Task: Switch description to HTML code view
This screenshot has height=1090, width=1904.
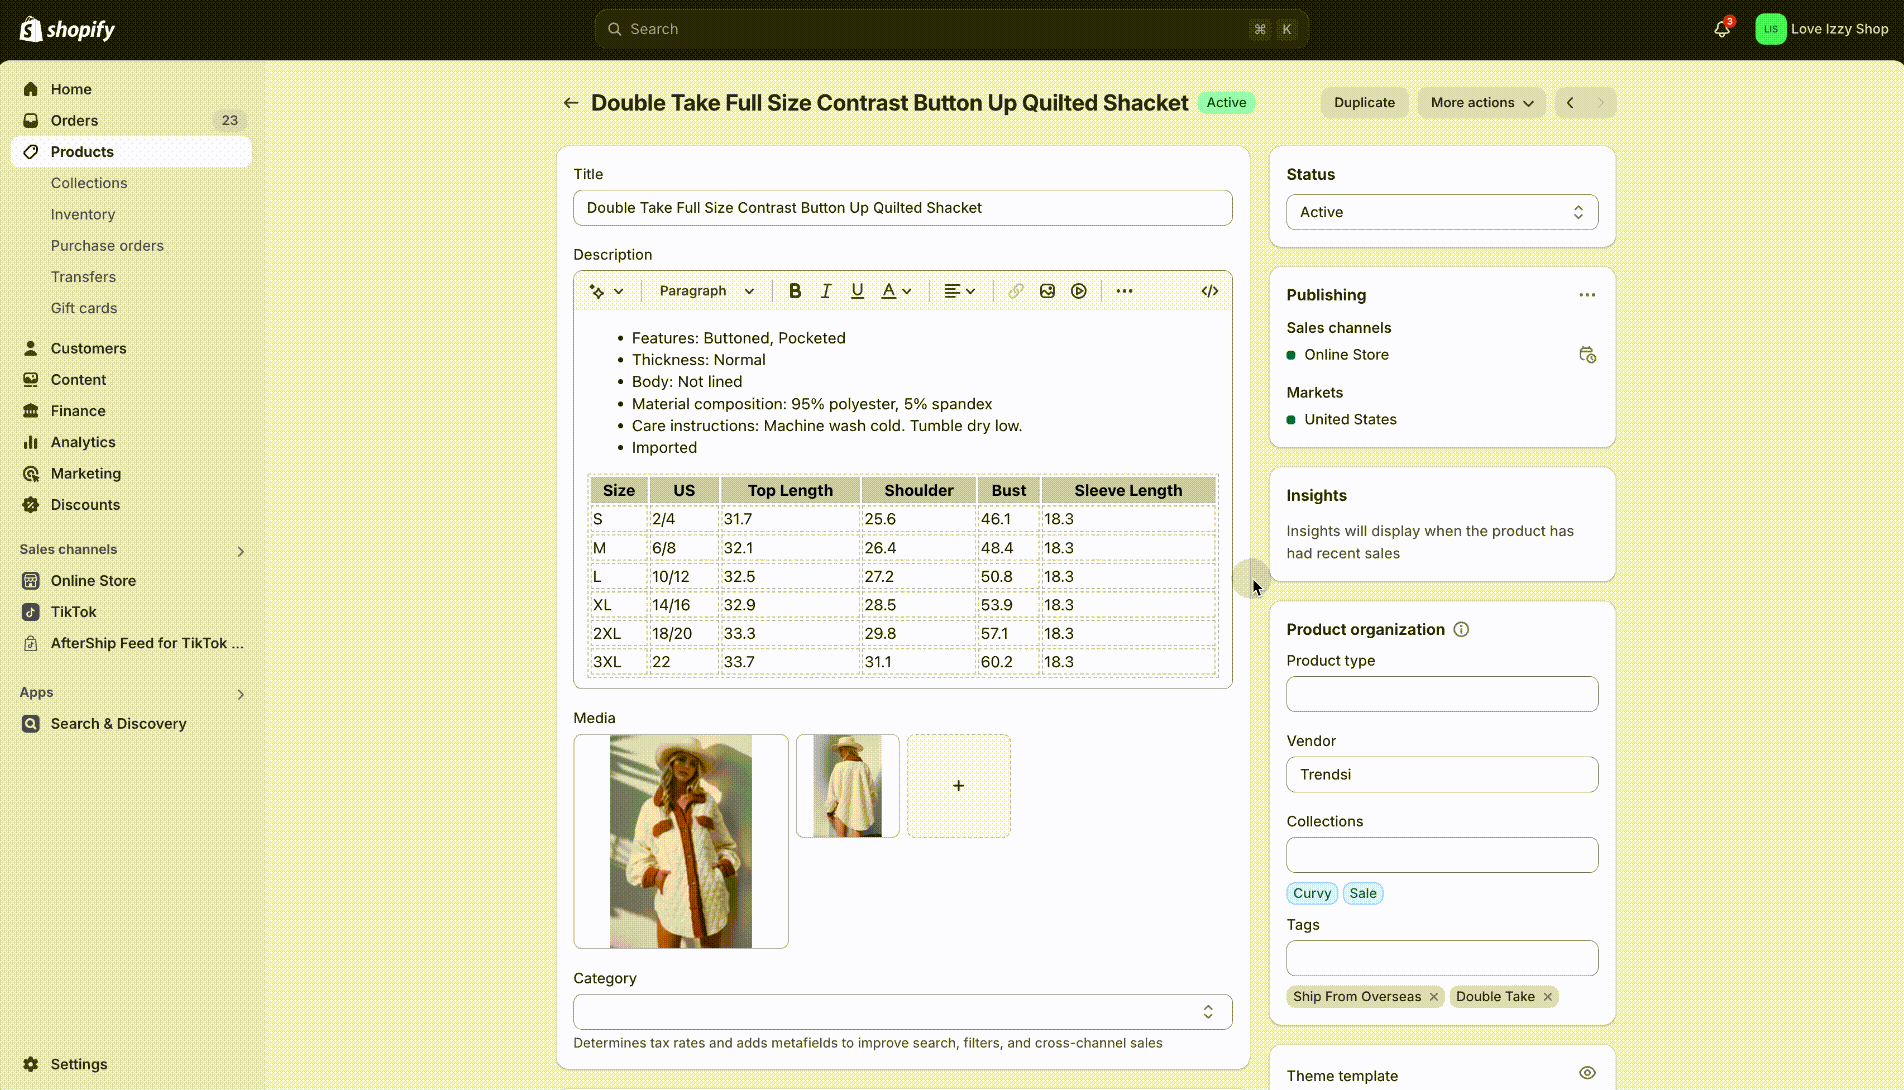Action: [1209, 291]
